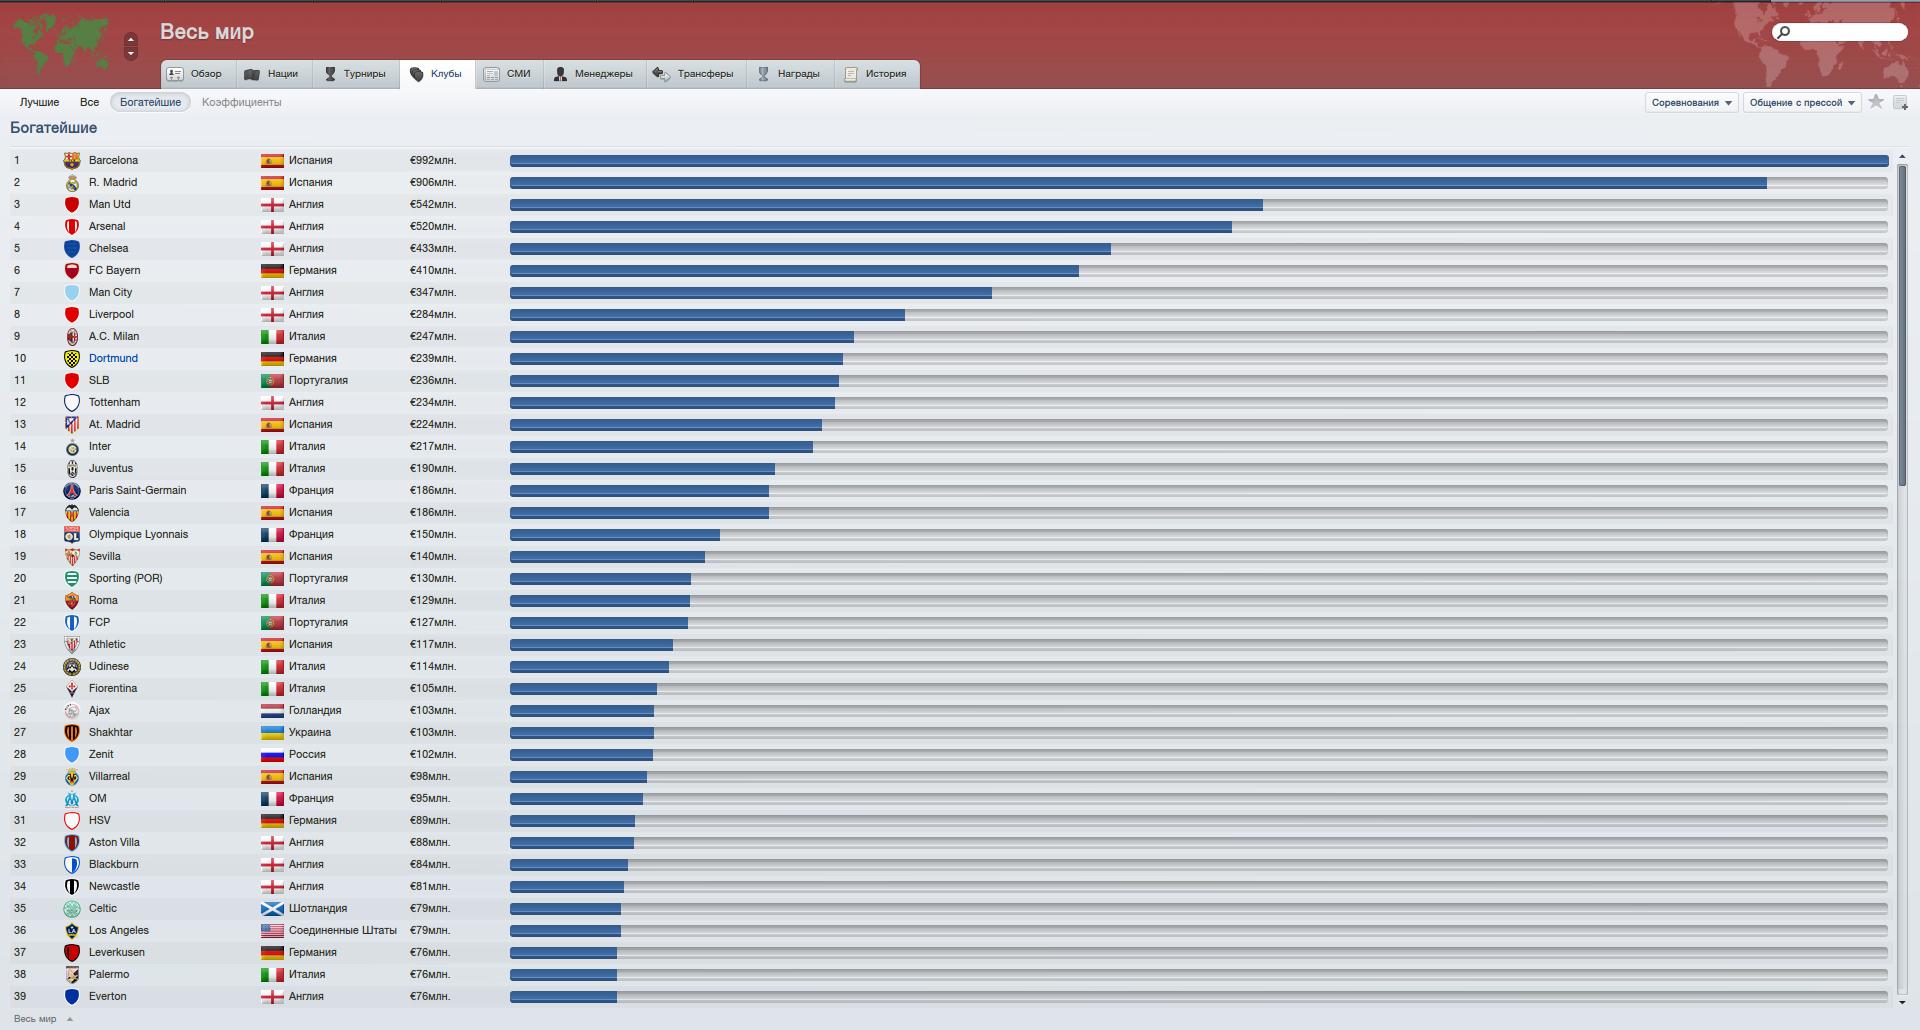Screen dimensions: 1920x1030
Task: Open the Liverpool club name
Action: (111, 314)
